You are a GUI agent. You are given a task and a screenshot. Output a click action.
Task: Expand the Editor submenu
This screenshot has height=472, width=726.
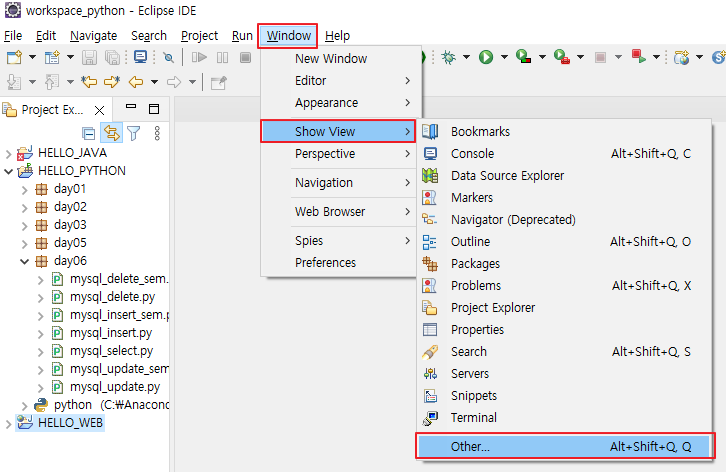click(340, 81)
